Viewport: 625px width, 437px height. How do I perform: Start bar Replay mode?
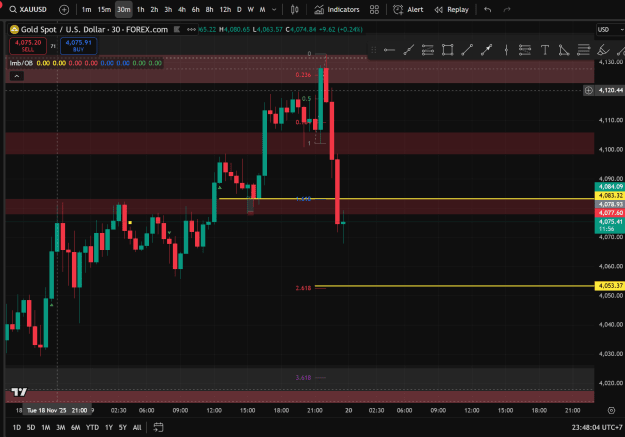click(x=452, y=10)
